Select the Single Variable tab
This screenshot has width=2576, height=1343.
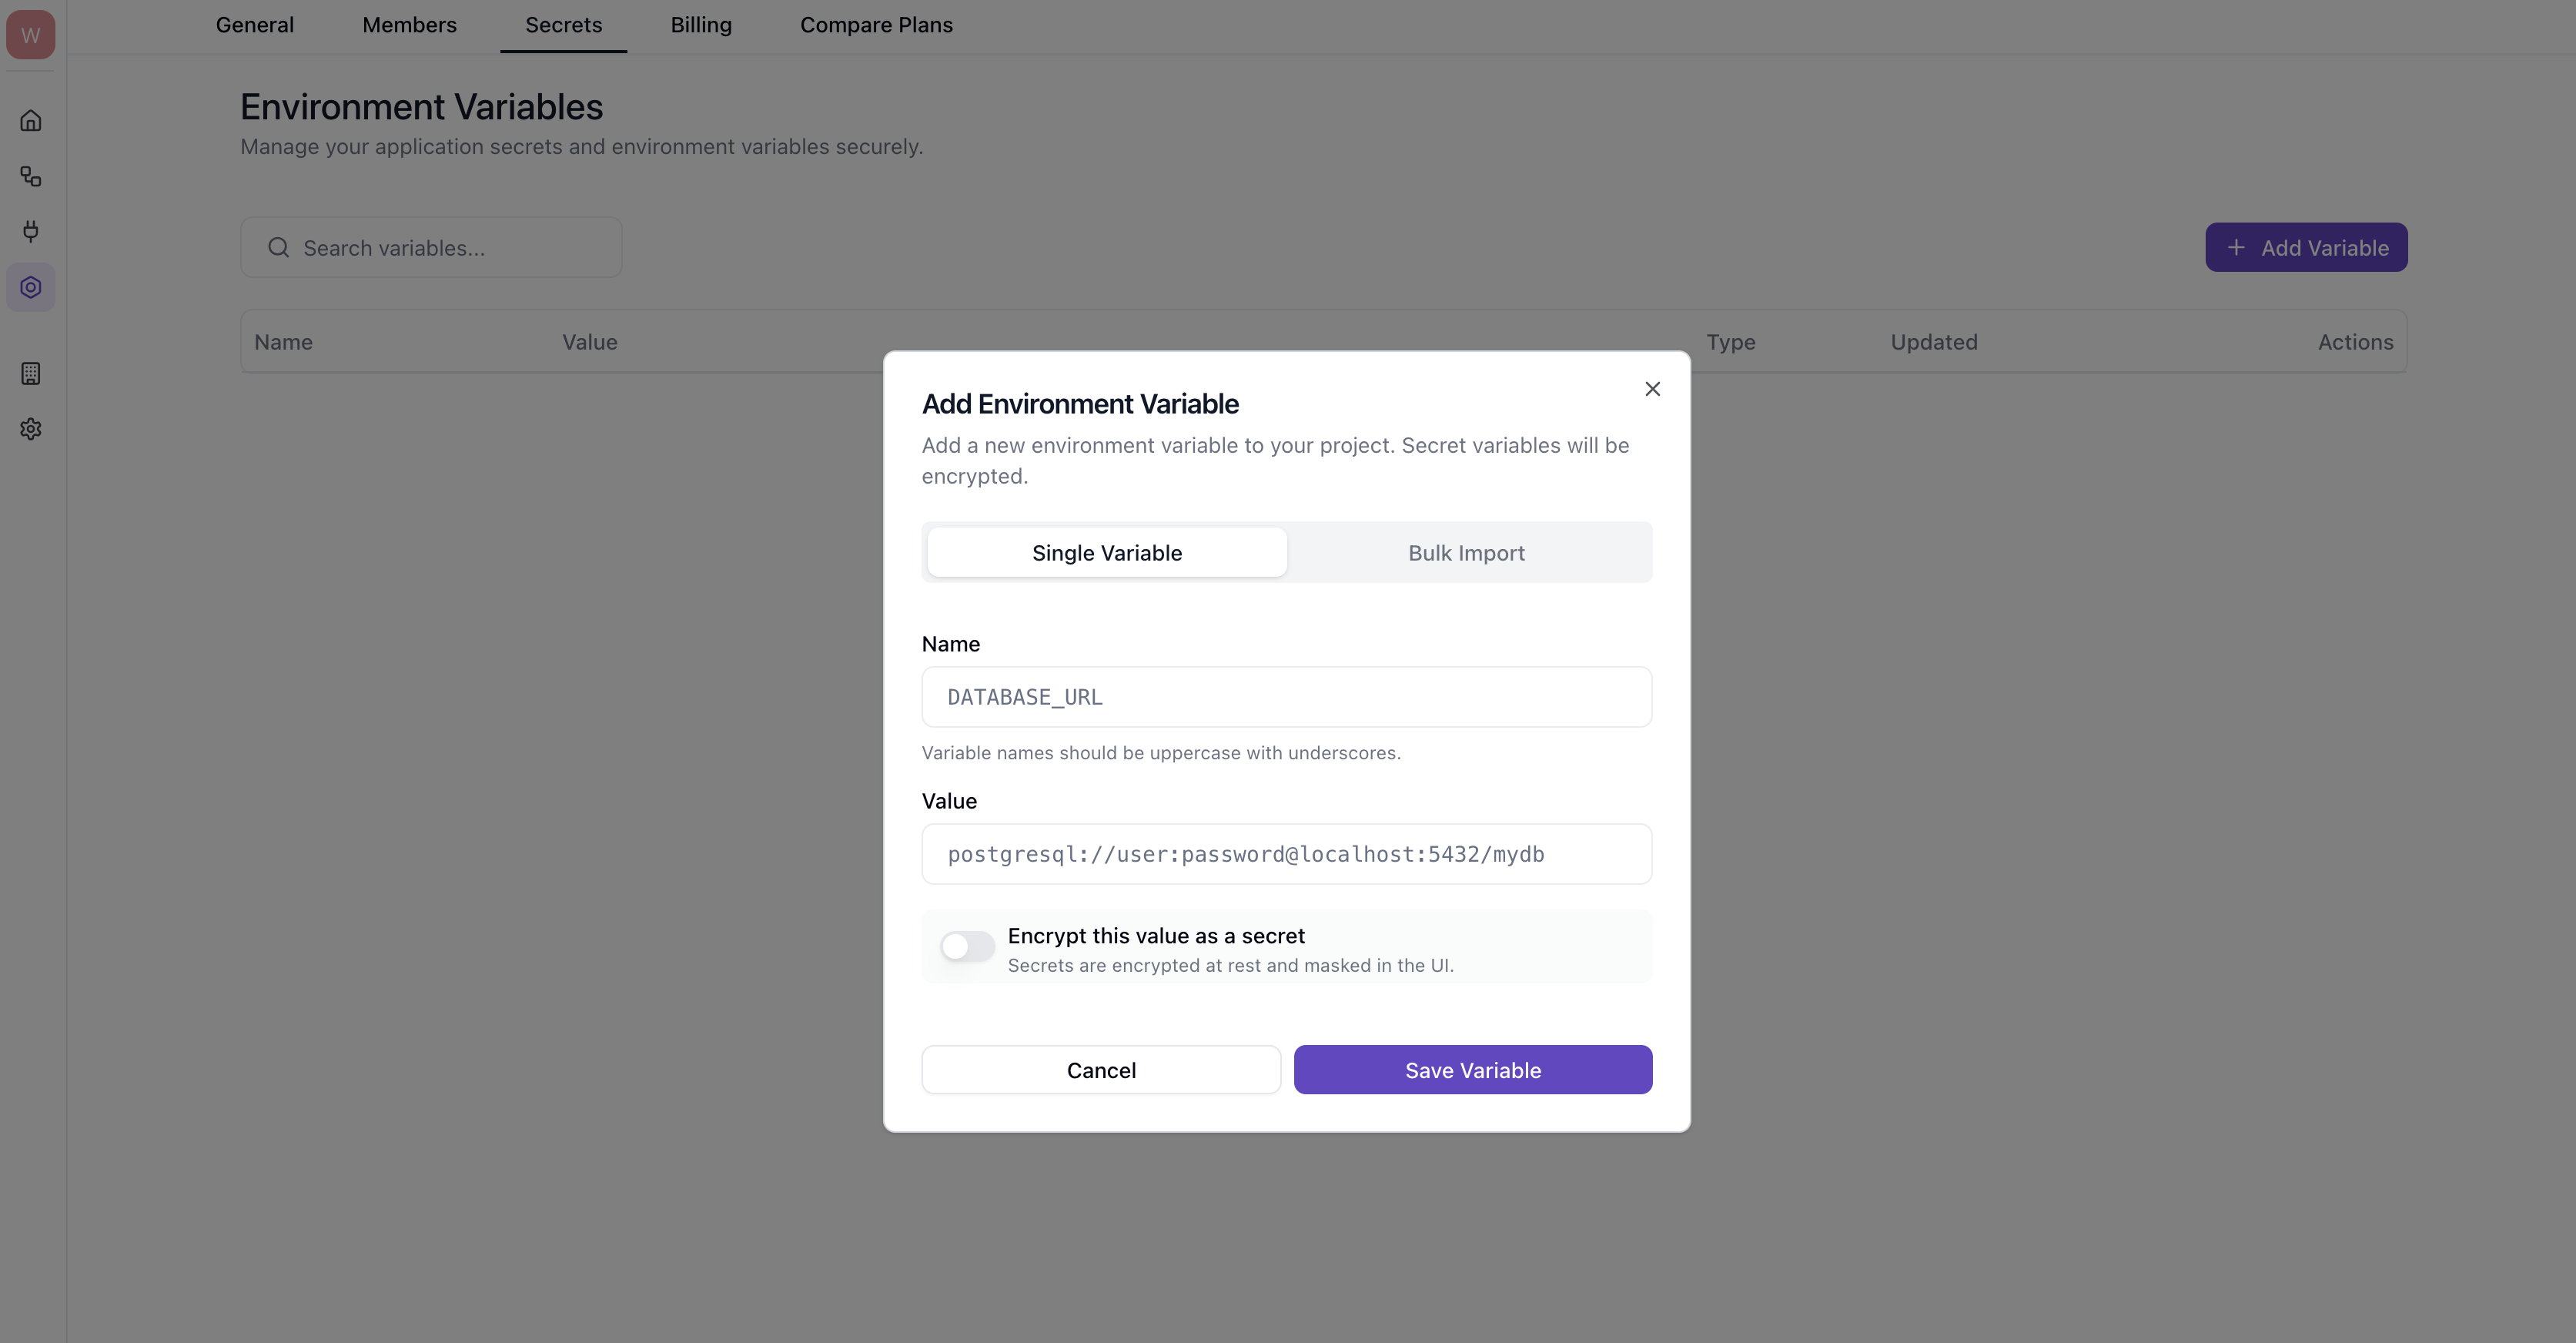(1106, 553)
